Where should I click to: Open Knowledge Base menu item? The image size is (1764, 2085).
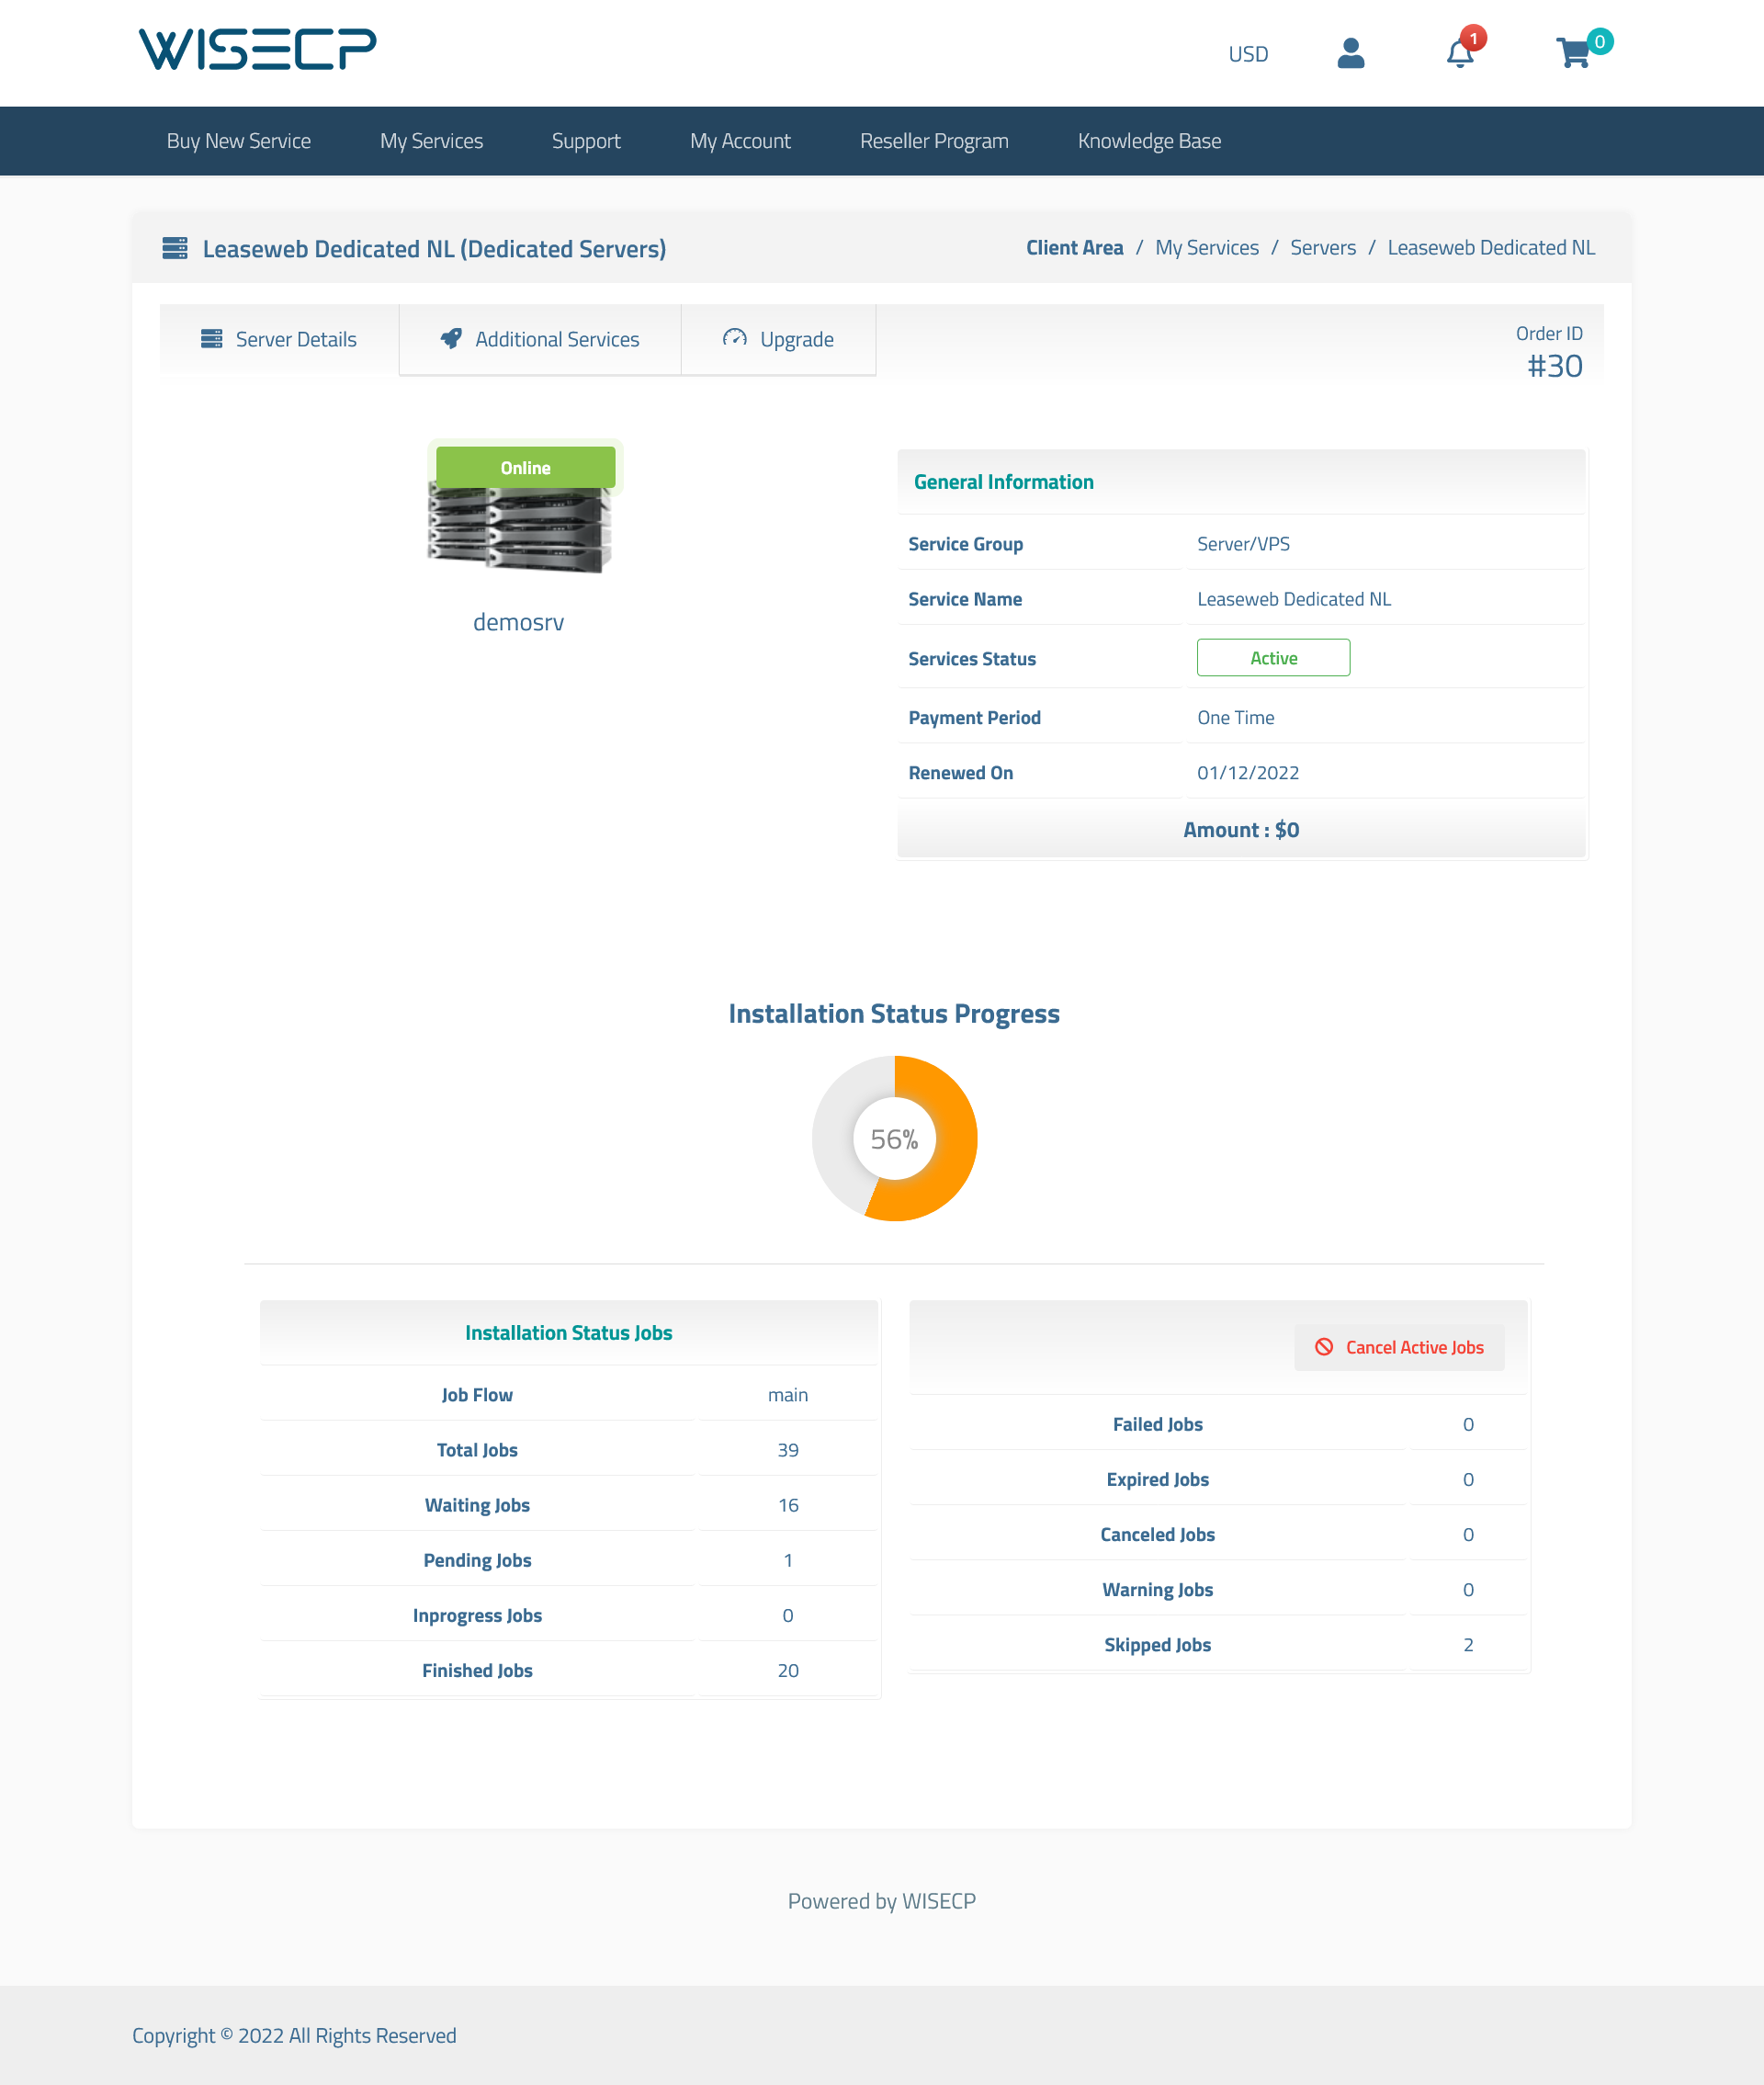pos(1149,141)
